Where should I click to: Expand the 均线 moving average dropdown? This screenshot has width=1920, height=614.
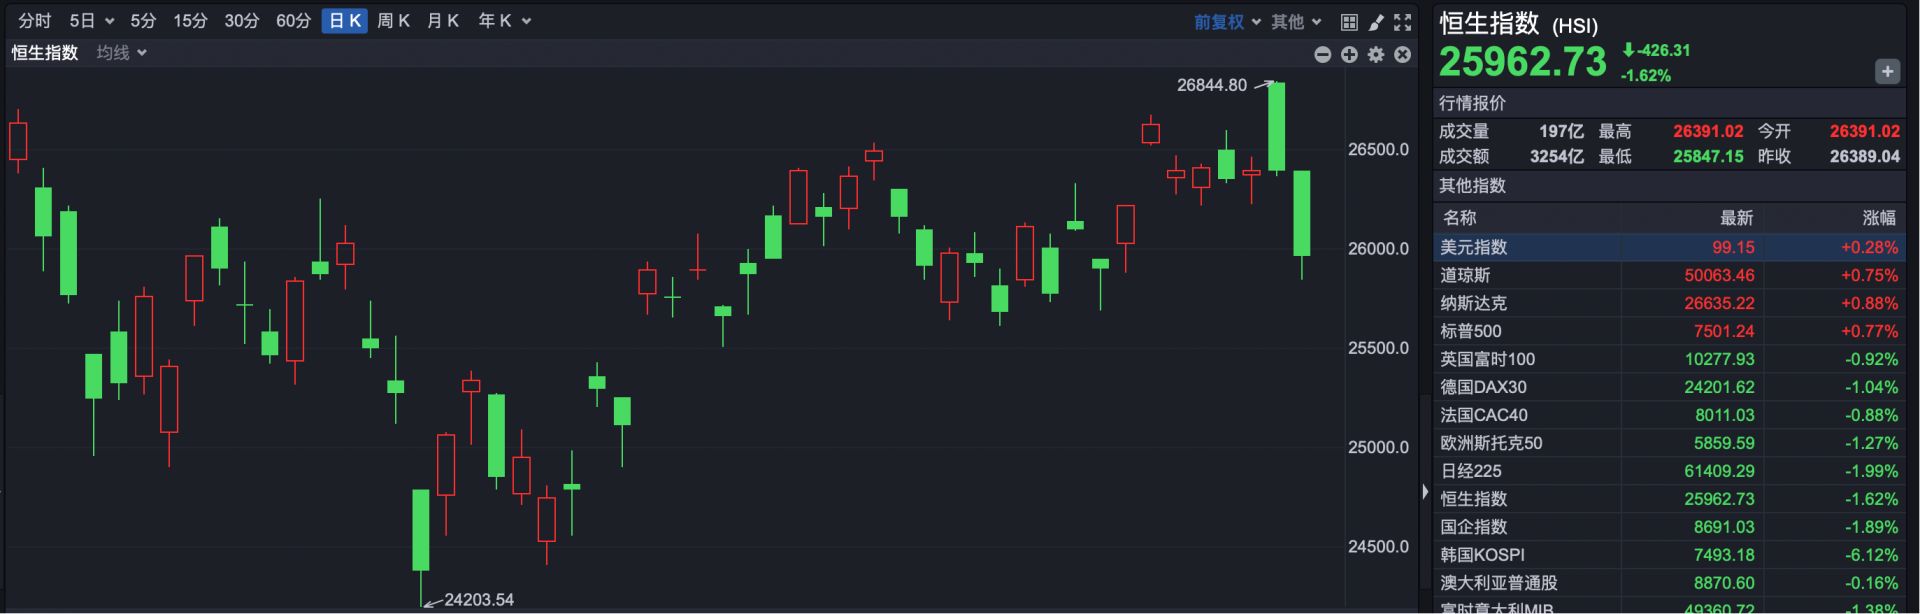(x=121, y=53)
